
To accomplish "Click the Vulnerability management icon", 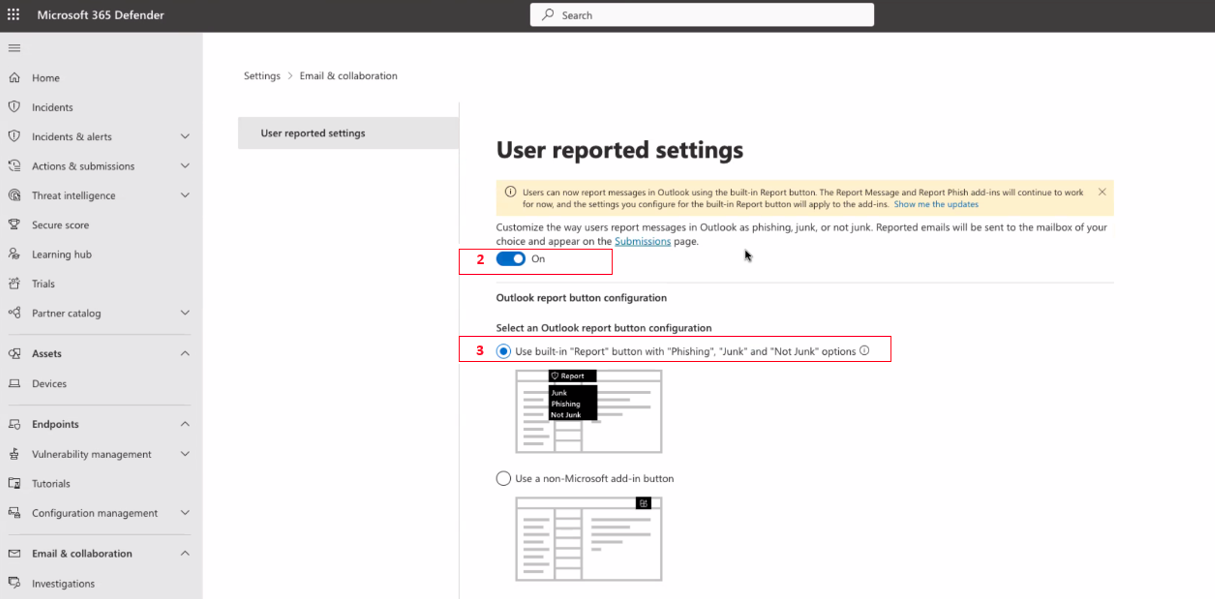I will [14, 454].
